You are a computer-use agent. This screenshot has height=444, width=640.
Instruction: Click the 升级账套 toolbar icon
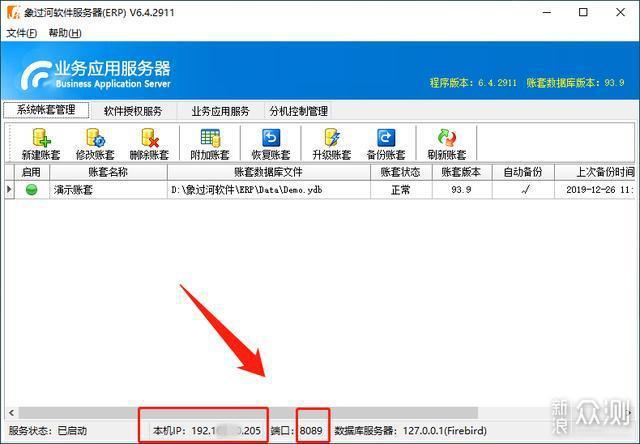[332, 138]
